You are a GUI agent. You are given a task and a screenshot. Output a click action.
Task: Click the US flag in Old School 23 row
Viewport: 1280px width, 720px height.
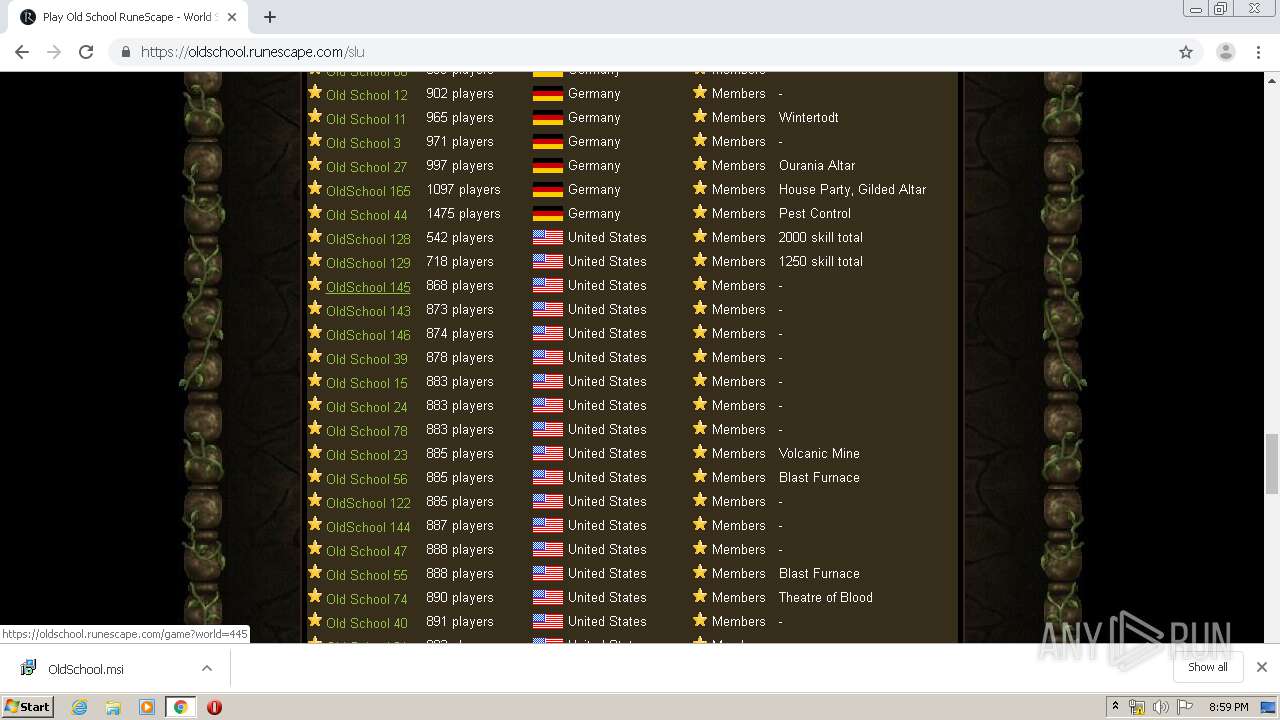(547, 453)
